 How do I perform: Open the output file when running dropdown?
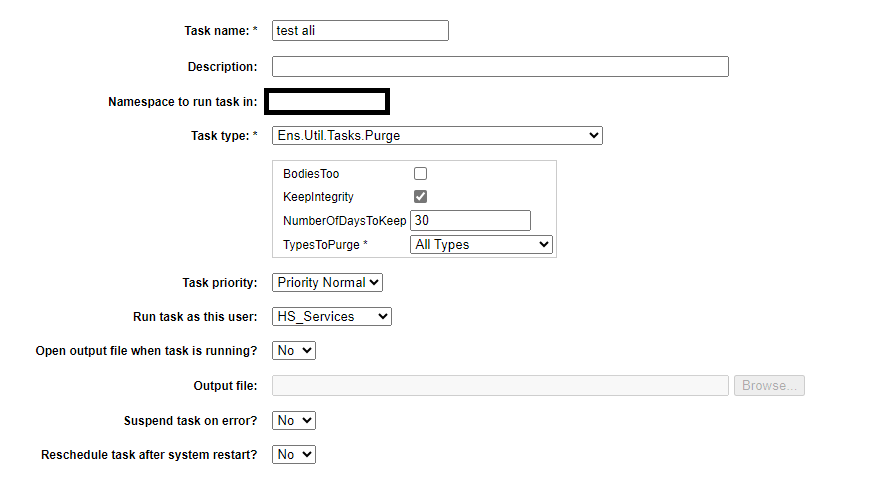pyautogui.click(x=294, y=351)
